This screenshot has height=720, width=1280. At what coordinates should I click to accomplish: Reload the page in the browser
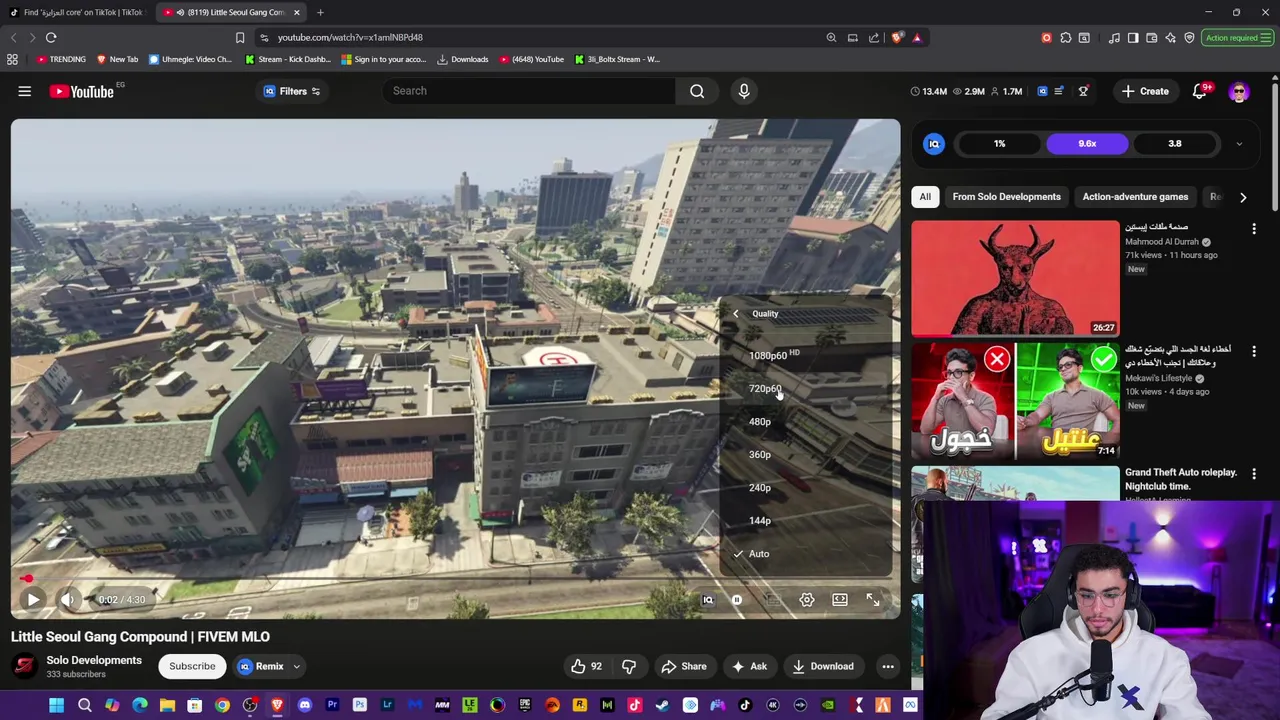point(51,37)
